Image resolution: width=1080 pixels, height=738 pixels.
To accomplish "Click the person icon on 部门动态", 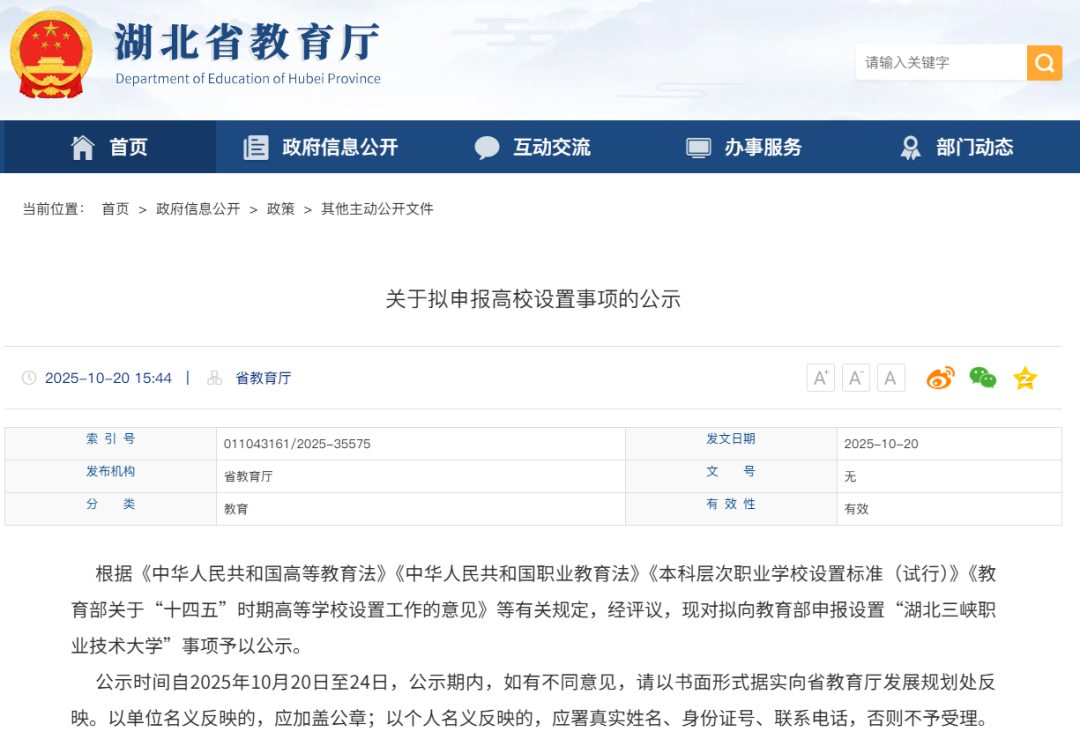I will pyautogui.click(x=910, y=146).
